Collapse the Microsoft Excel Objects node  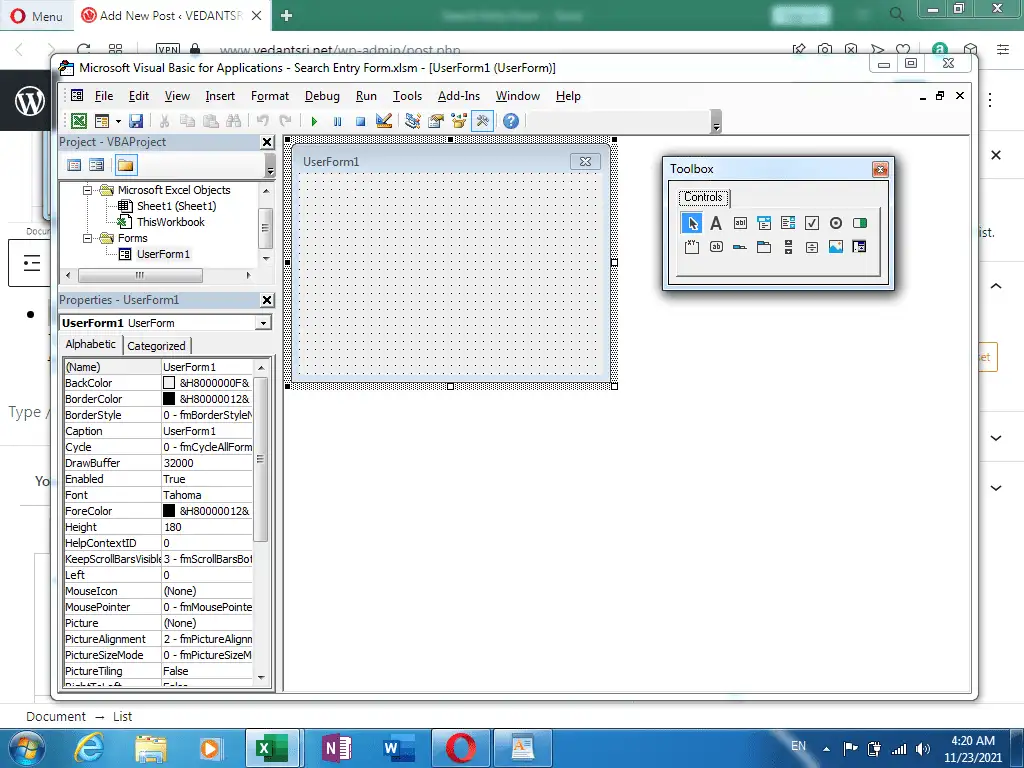tap(87, 190)
